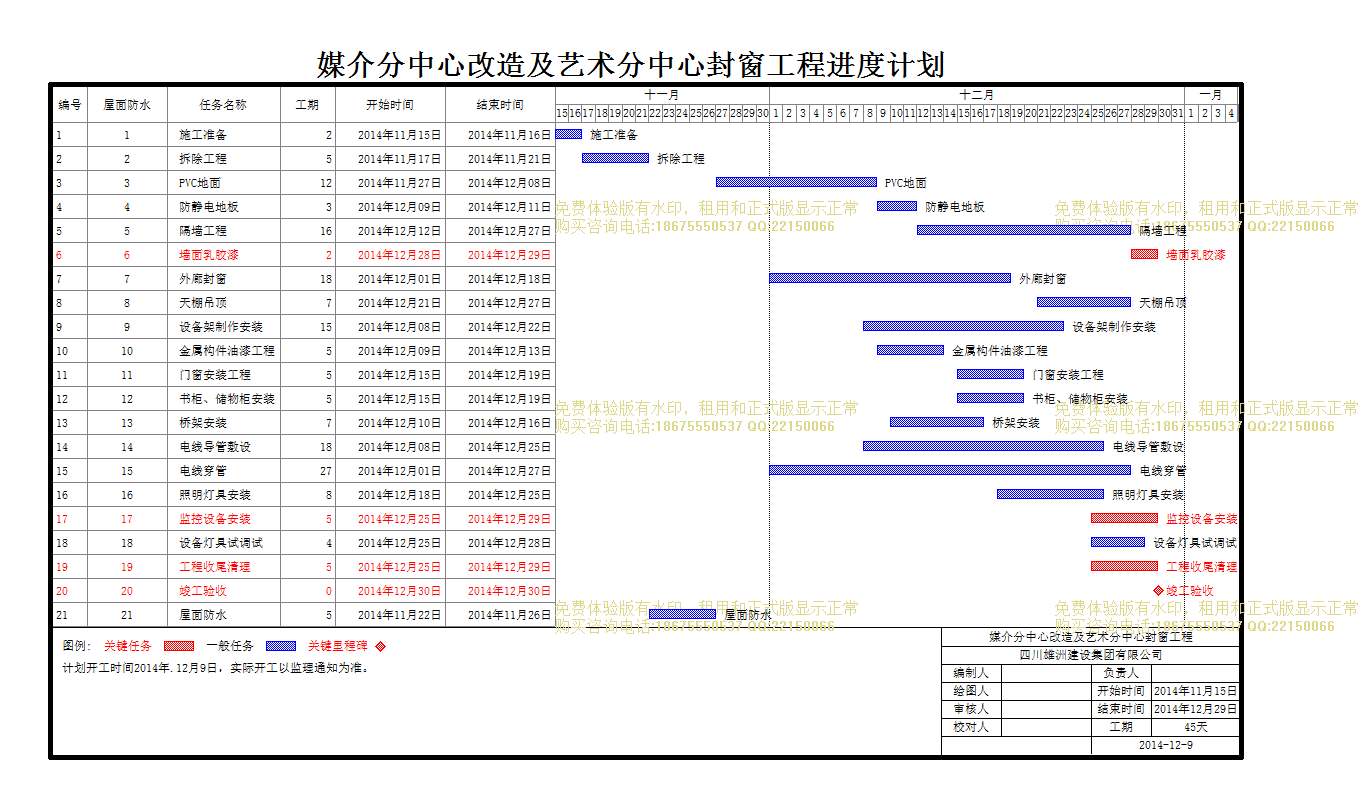The height and width of the screenshot is (806, 1358).
Task: Select the 电线导管敷设 blue schedule bar
Action: [x=984, y=446]
